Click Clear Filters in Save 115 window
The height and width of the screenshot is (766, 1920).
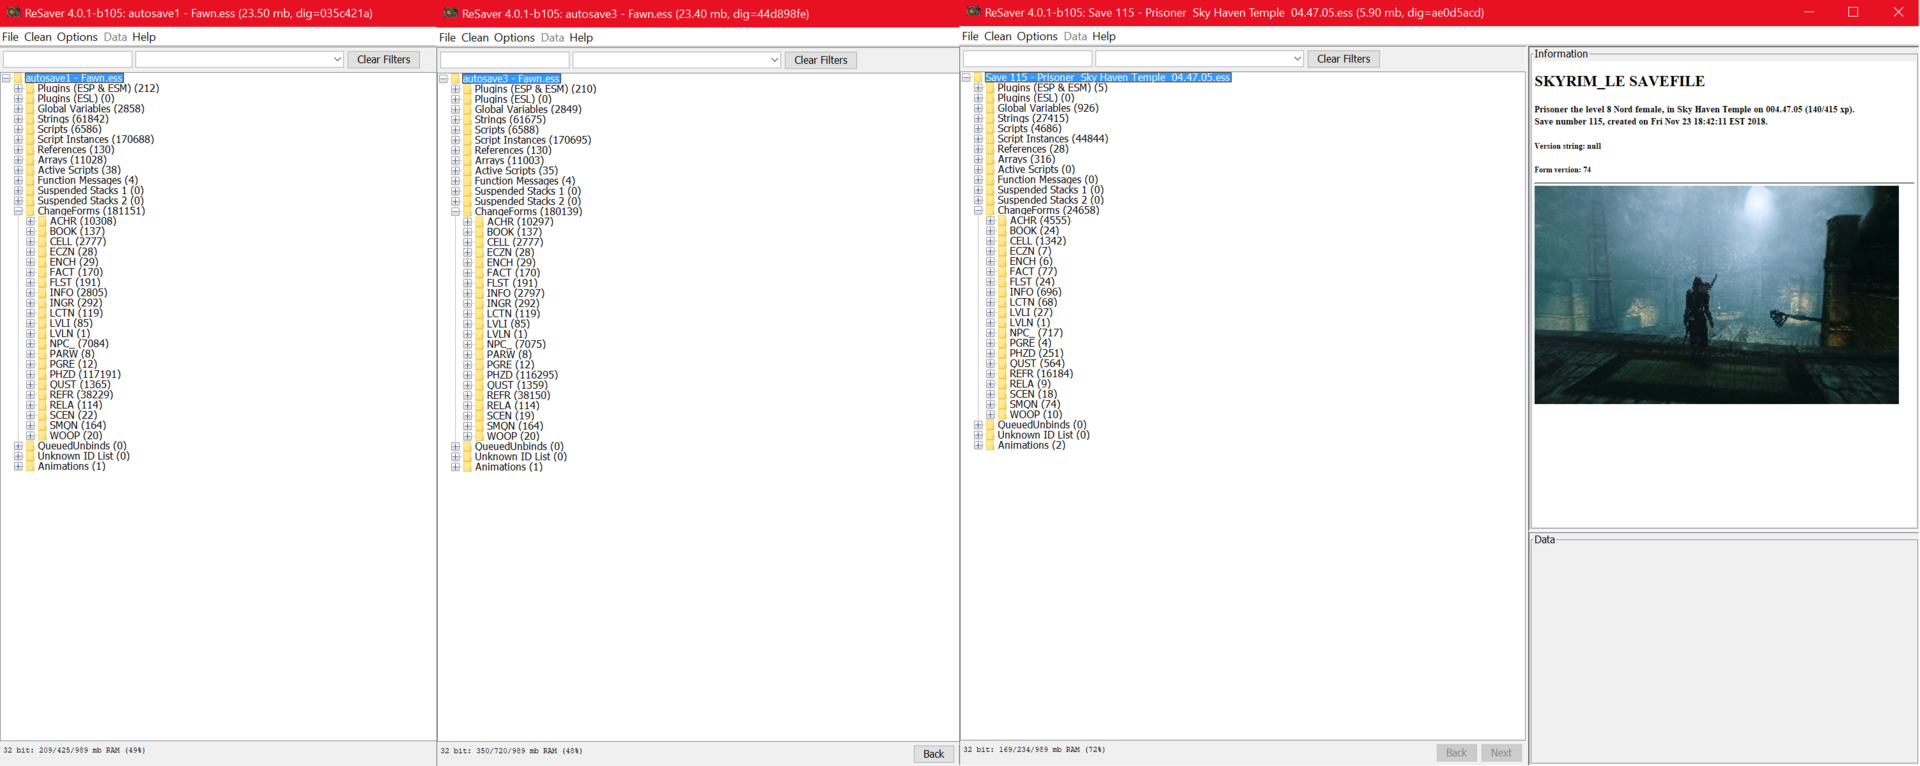1344,59
